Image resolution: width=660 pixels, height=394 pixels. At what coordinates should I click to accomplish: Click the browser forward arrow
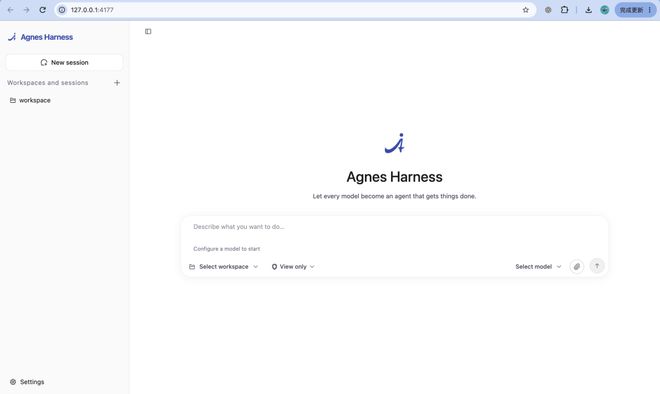(x=27, y=10)
